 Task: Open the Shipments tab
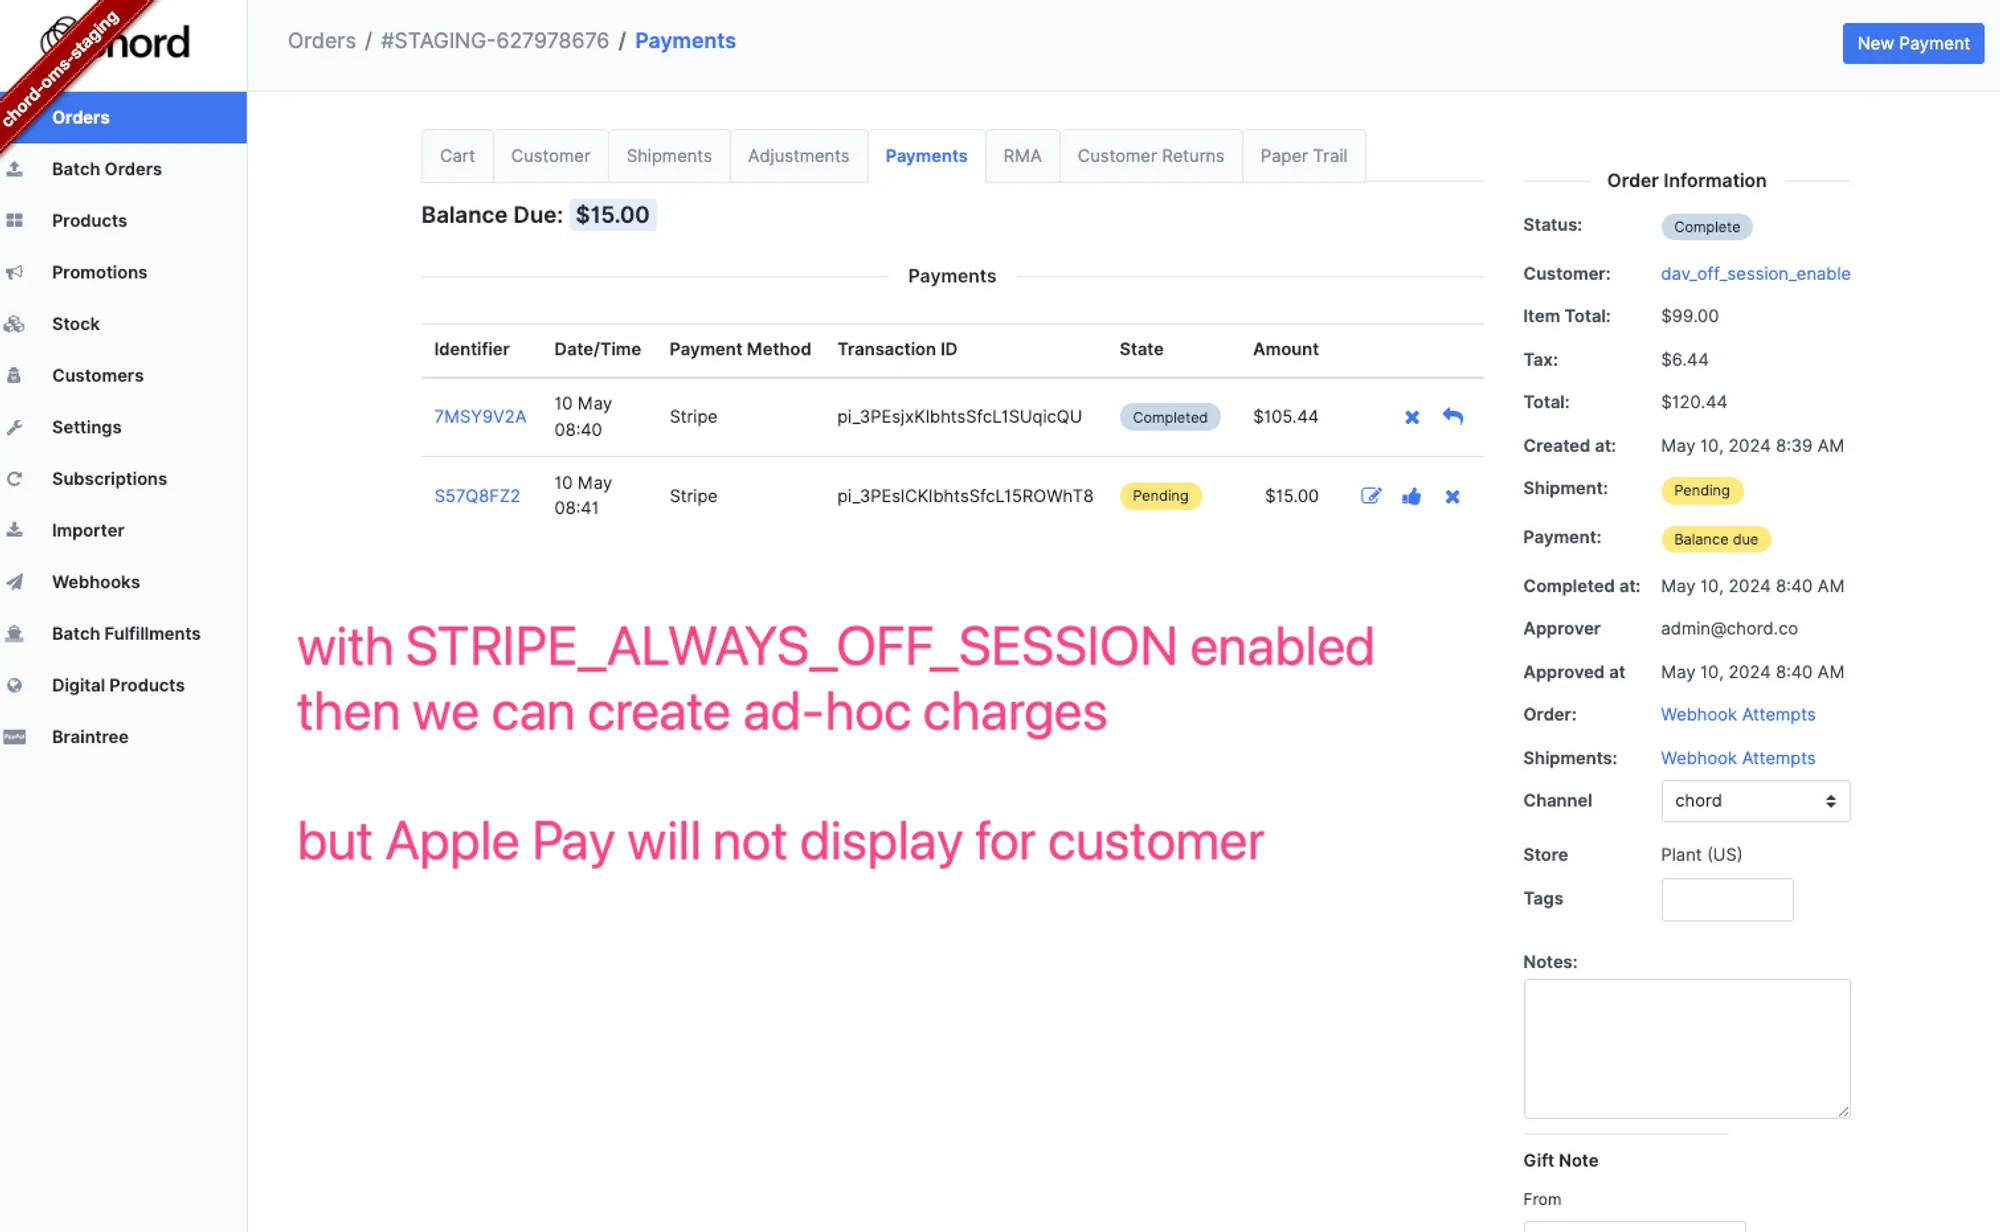tap(669, 156)
